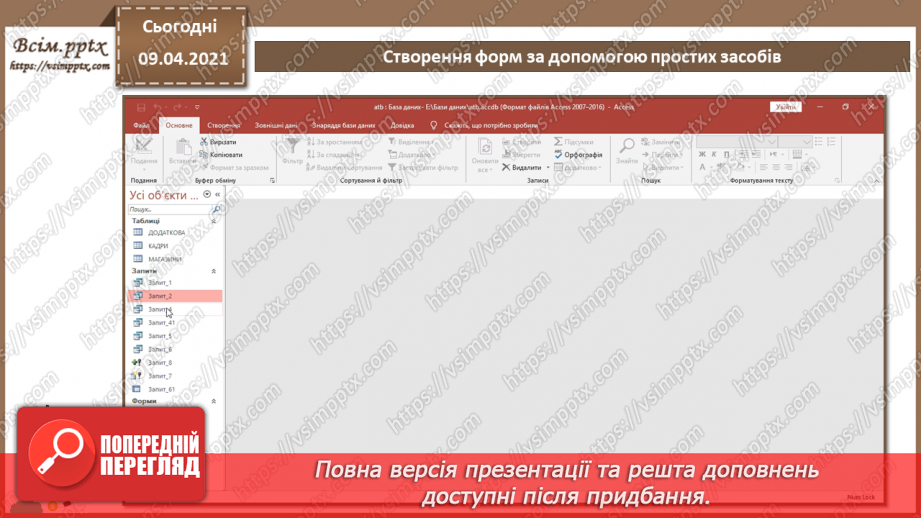The width and height of the screenshot is (921, 518).
Task: Click the Увійти sign-in button
Action: (x=785, y=107)
